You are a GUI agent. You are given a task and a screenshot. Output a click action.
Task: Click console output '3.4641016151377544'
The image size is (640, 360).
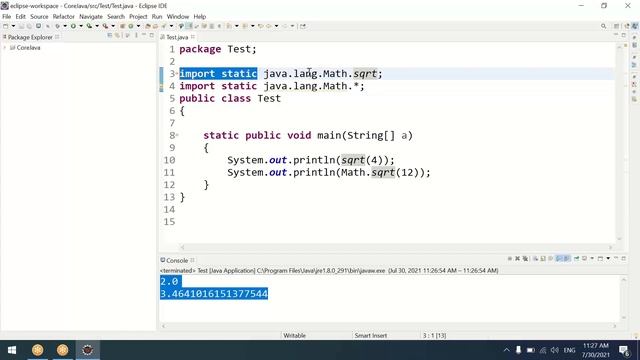(214, 293)
